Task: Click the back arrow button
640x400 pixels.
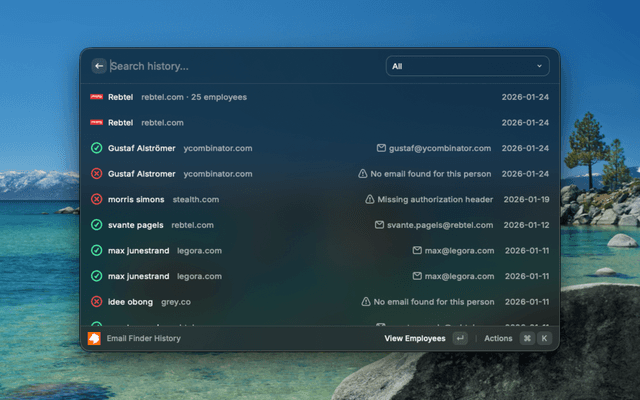Action: 99,66
